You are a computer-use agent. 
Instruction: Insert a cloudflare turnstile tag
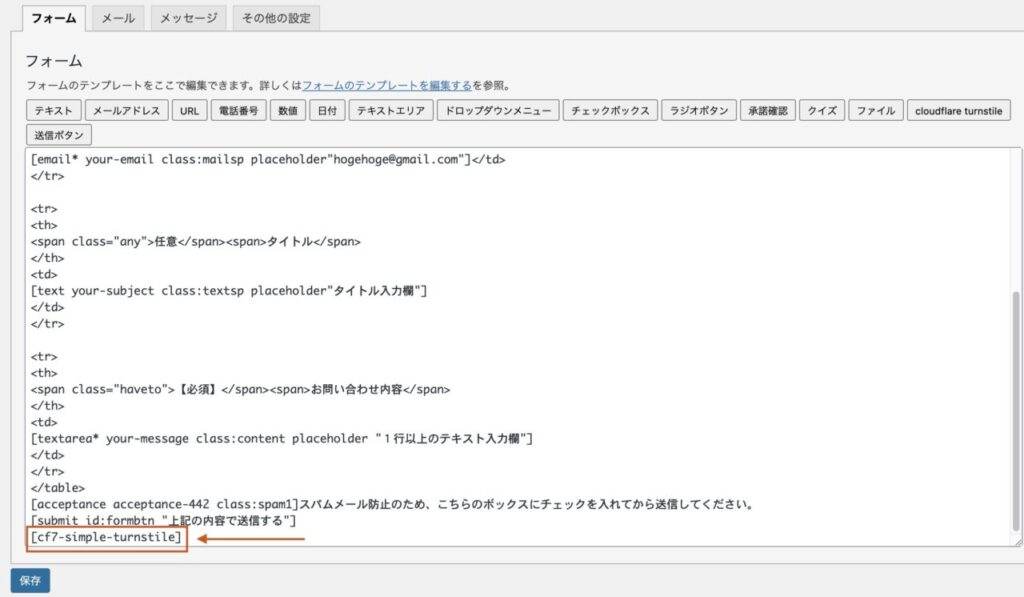pyautogui.click(x=959, y=110)
